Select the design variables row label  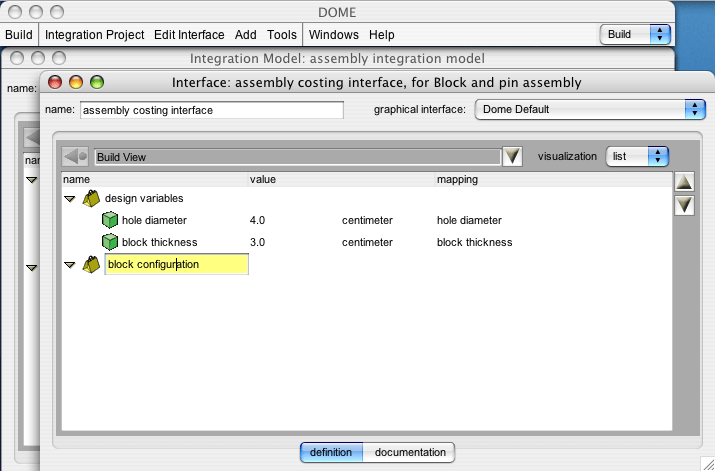click(144, 198)
